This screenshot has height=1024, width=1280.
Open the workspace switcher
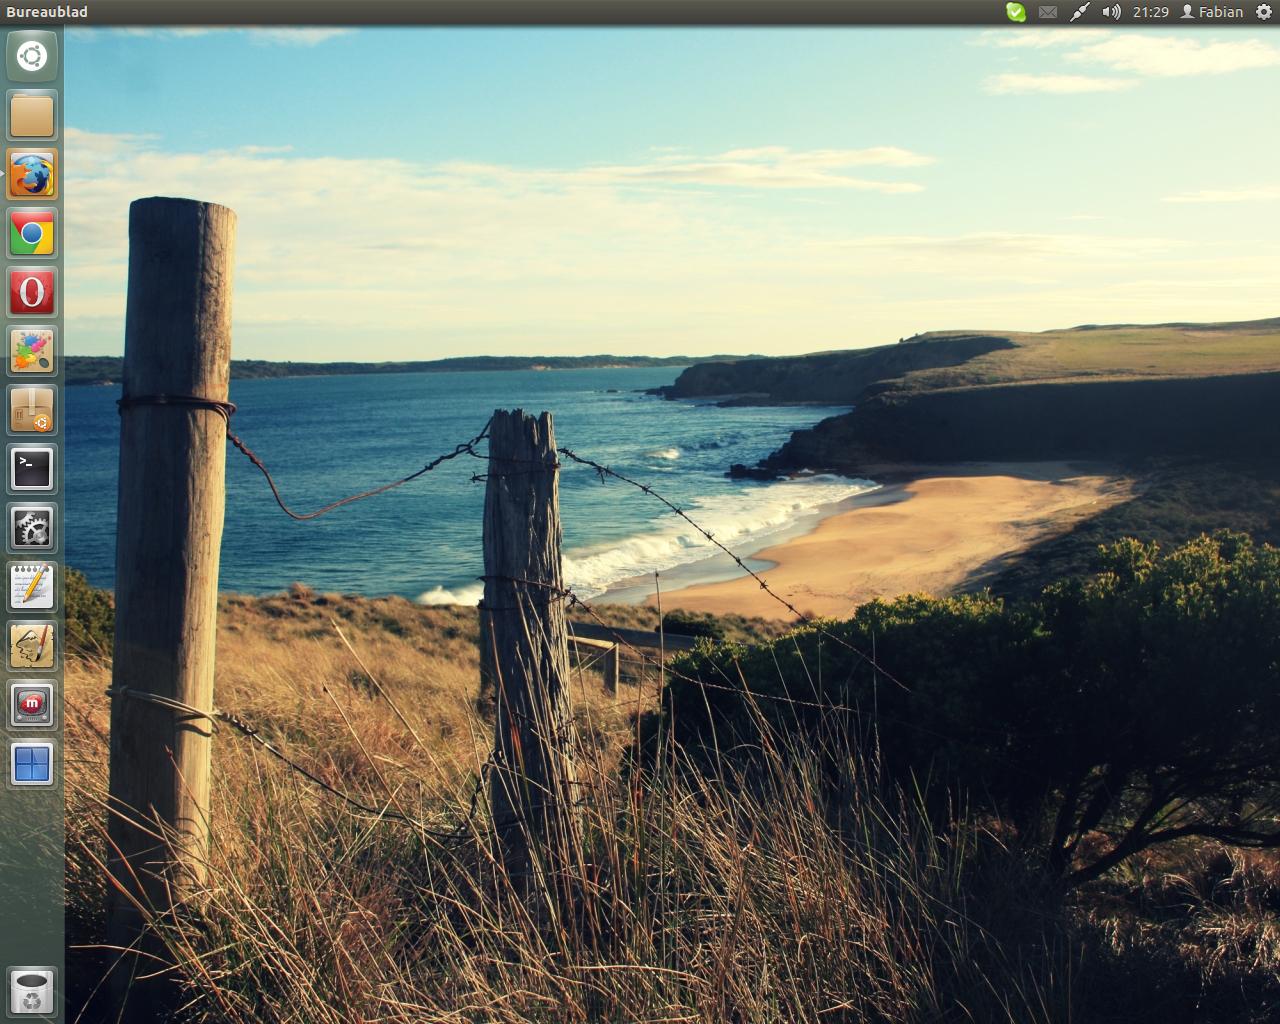coord(32,765)
